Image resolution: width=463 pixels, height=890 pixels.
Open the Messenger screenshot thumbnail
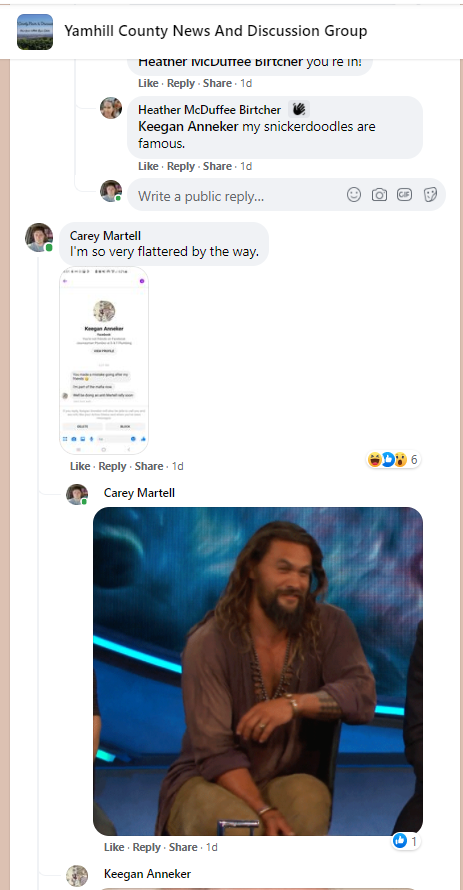pyautogui.click(x=104, y=360)
